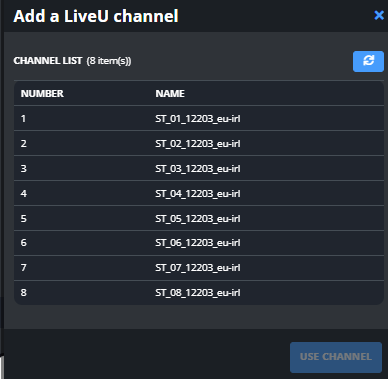The image size is (388, 379).
Task: Select channel ST_01_12203_eu-irl
Action: [x=199, y=118]
